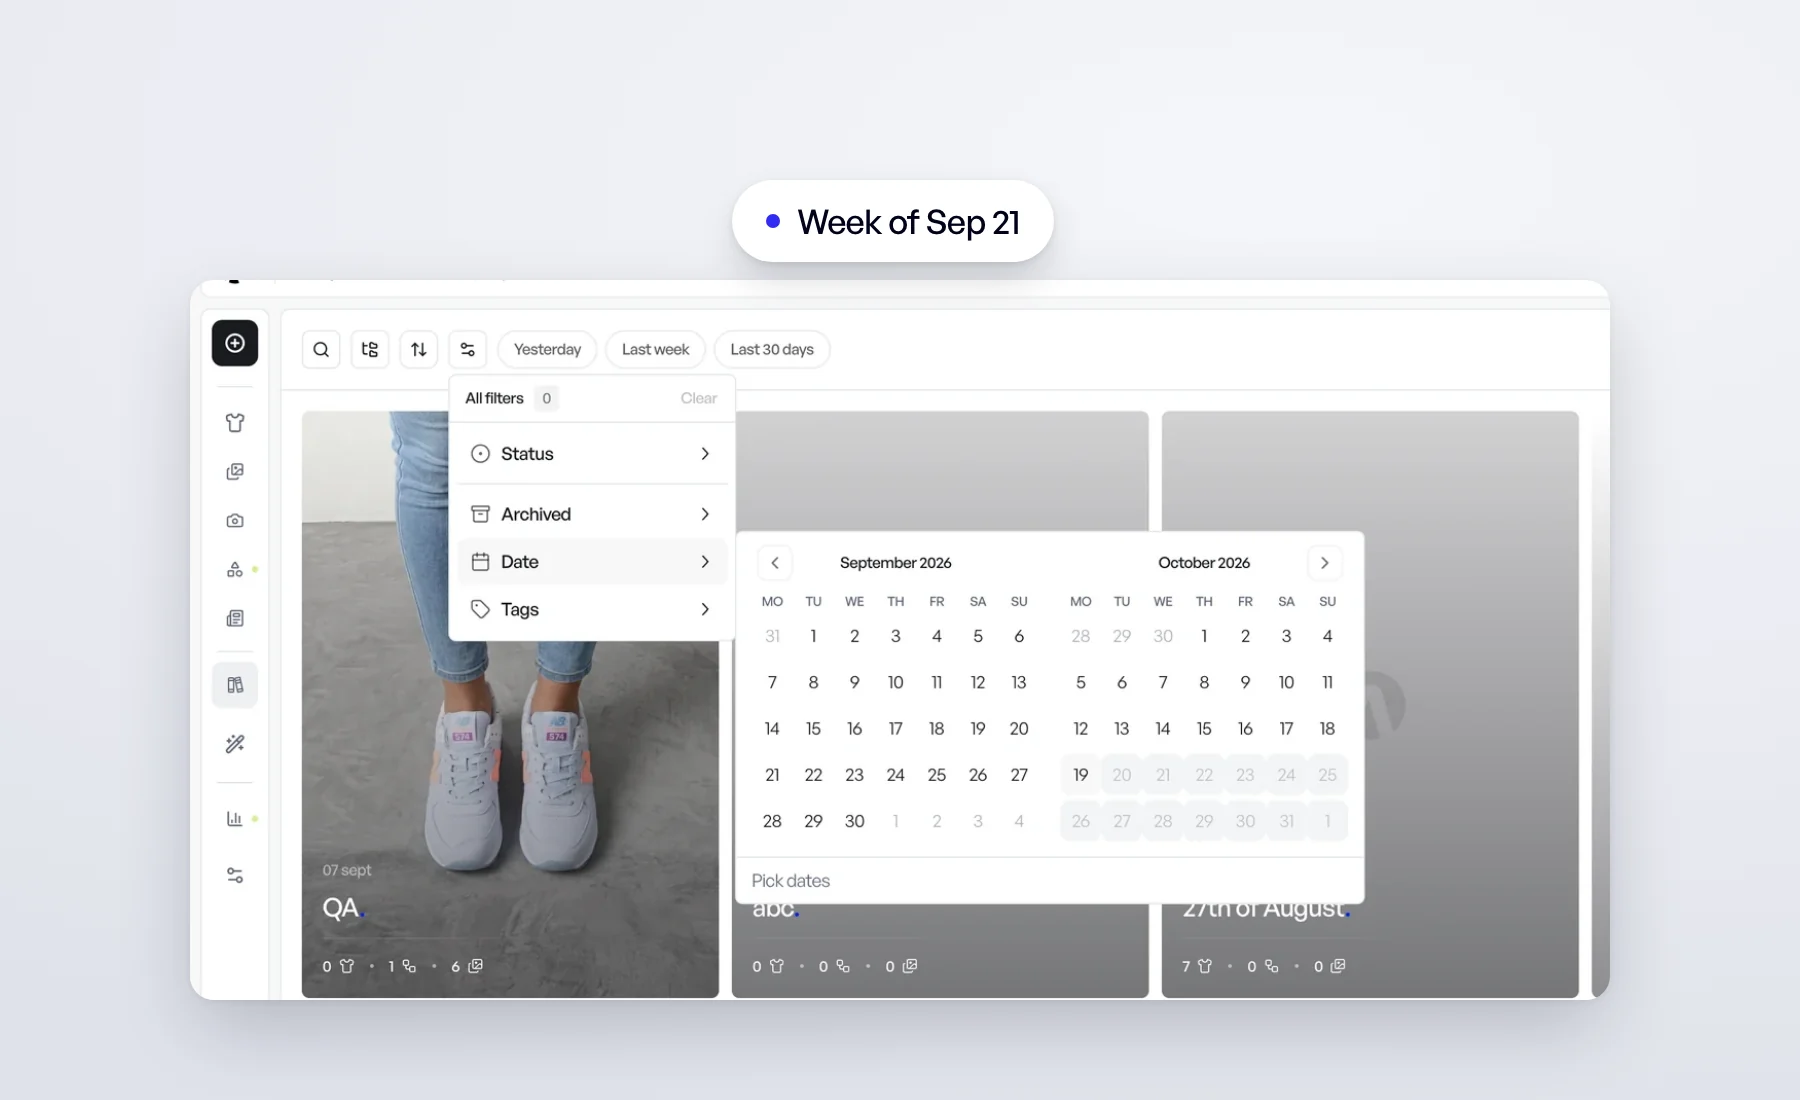Pick October 5 in the calendar
1800x1100 pixels.
pos(1081,682)
